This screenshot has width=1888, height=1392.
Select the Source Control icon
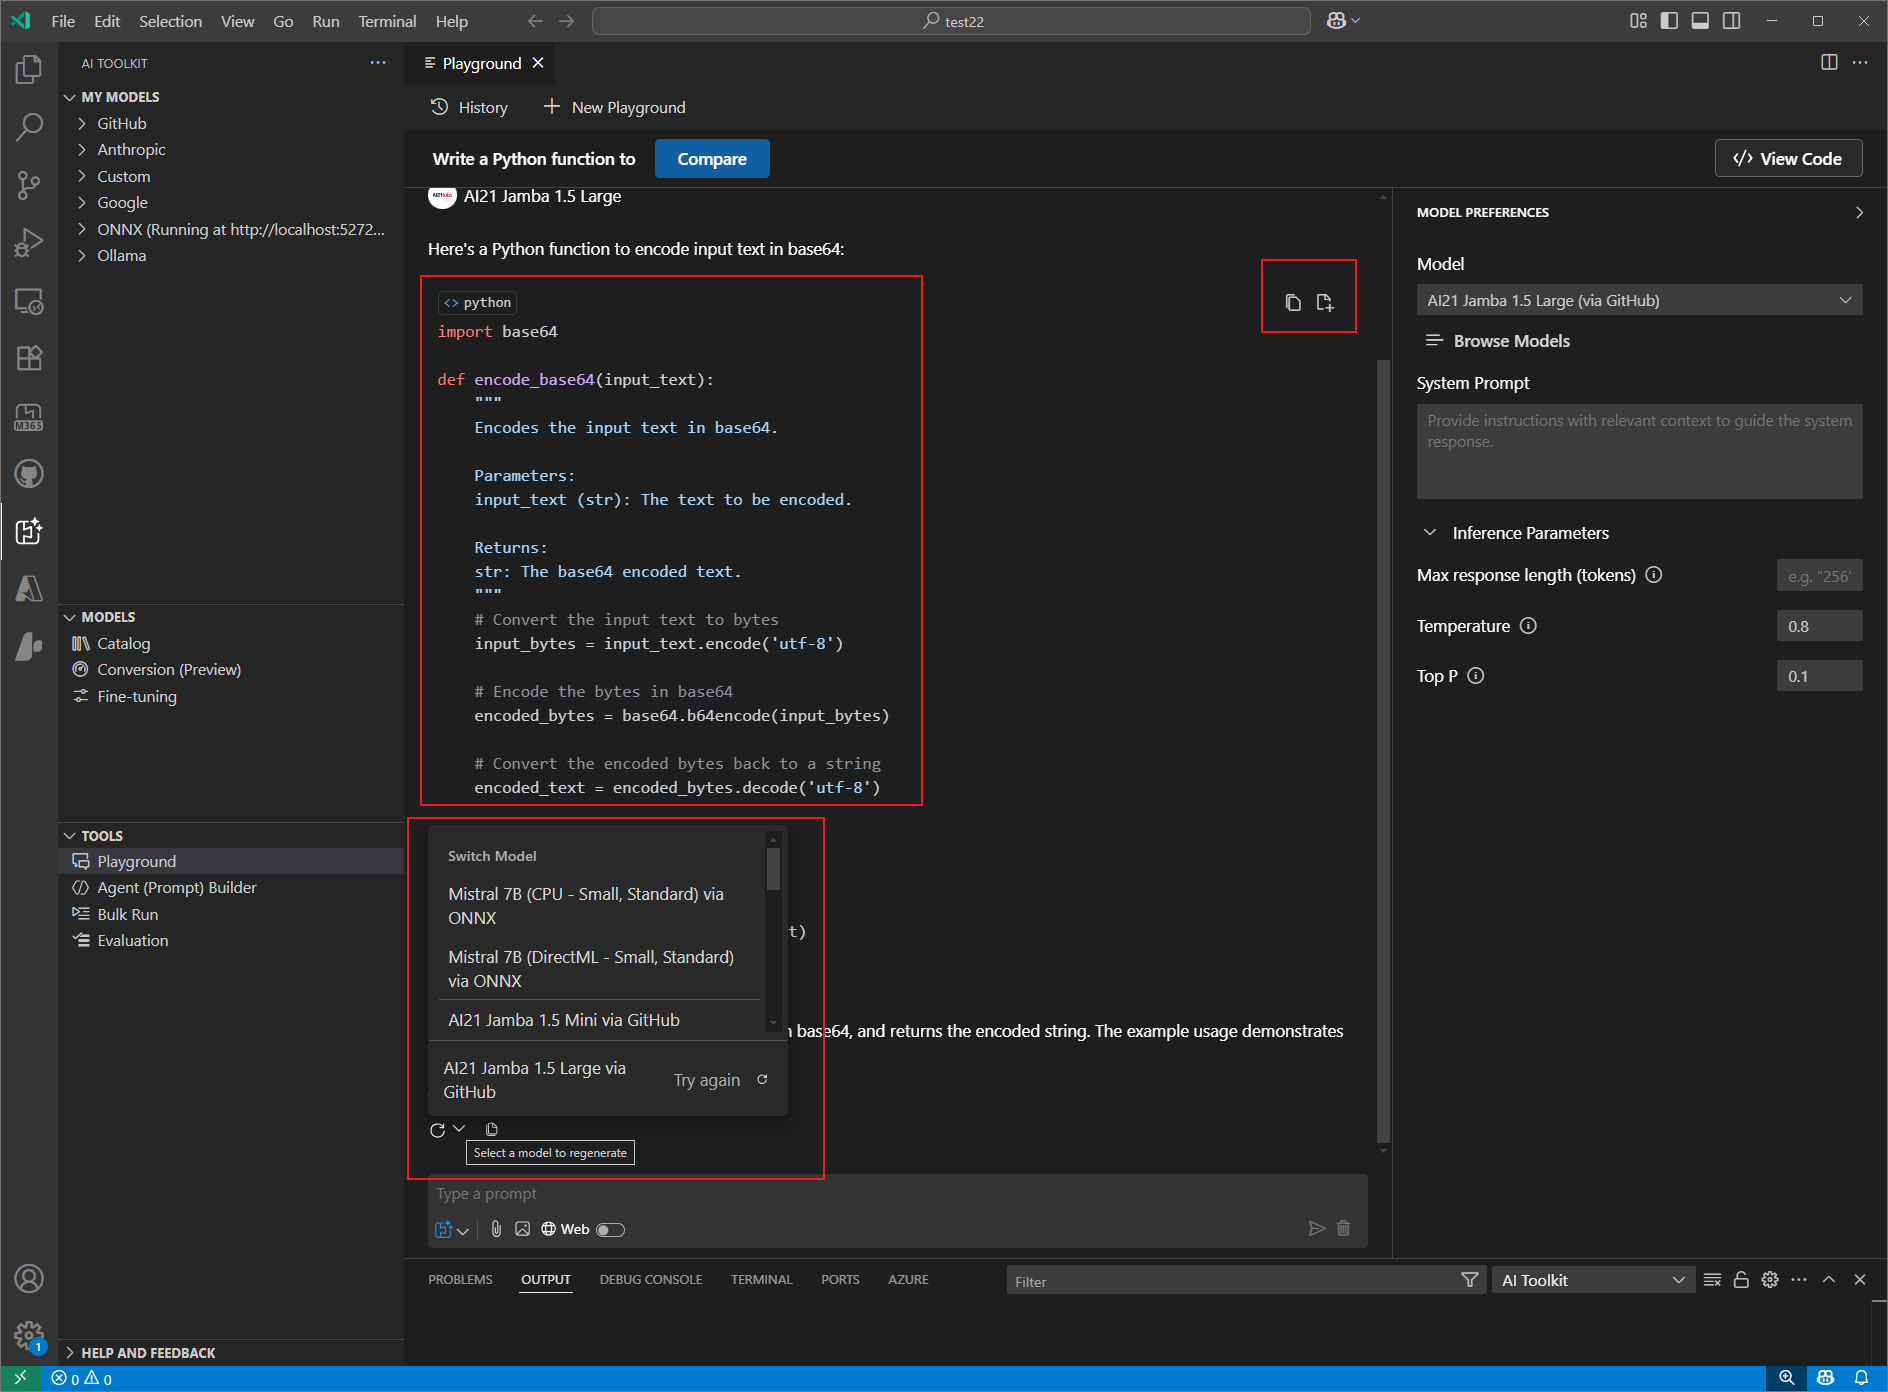29,185
